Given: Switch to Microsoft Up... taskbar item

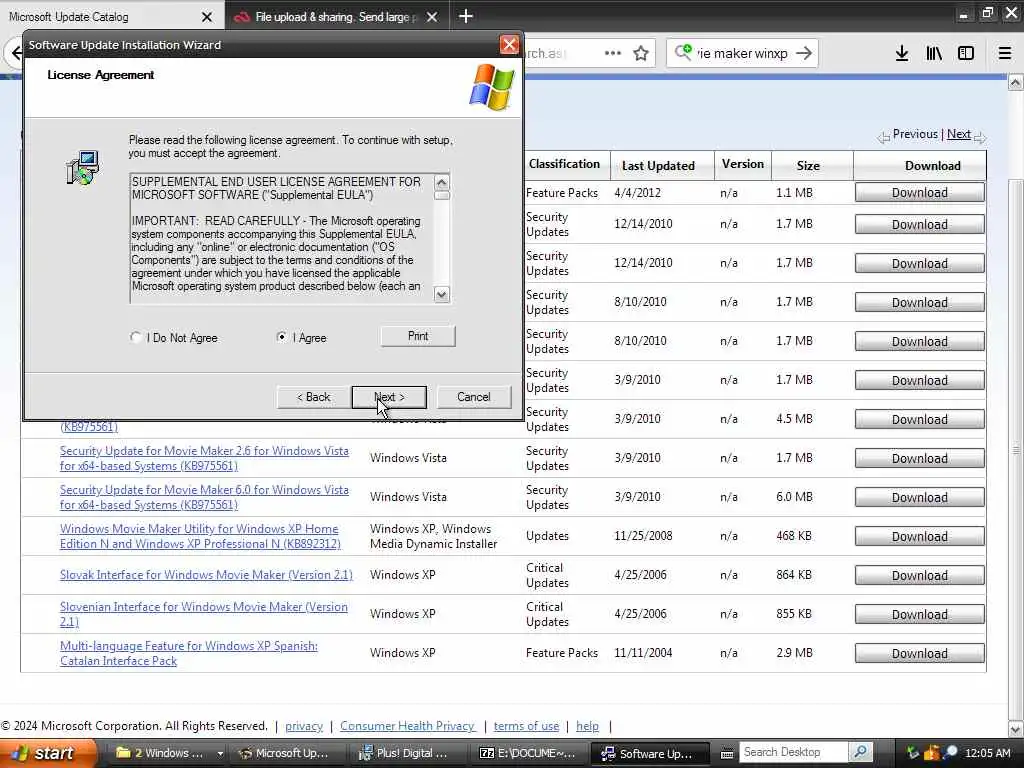Looking at the screenshot, I should click(285, 753).
